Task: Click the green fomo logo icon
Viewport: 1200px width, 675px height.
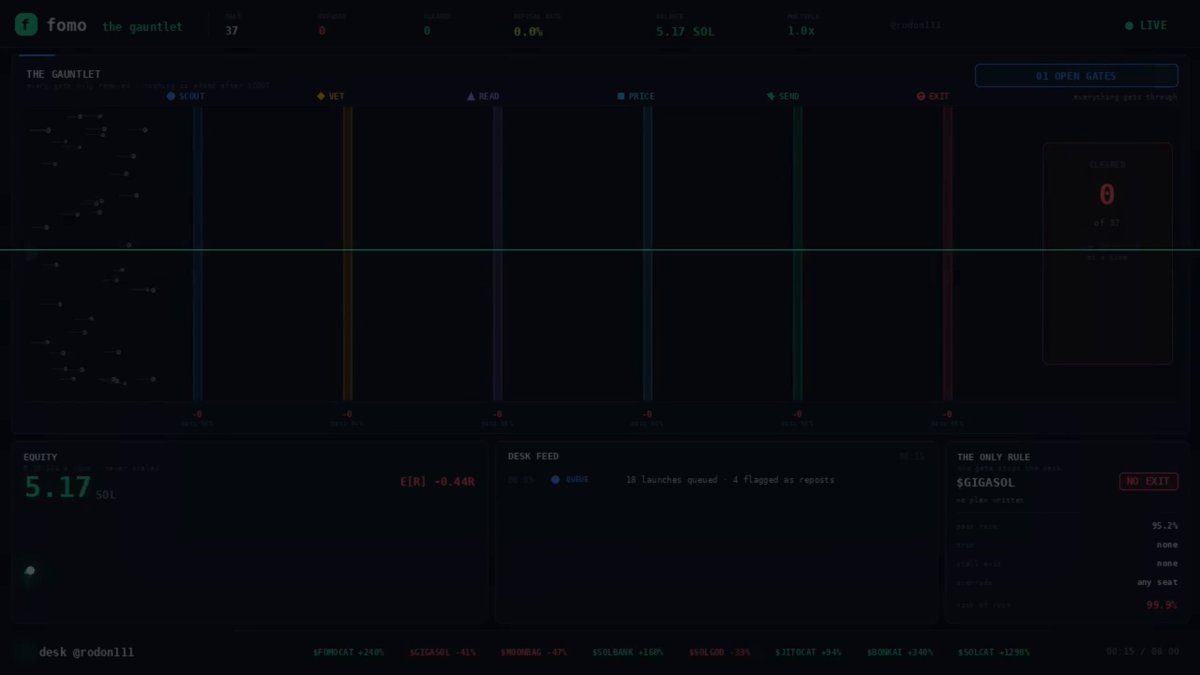Action: click(26, 25)
